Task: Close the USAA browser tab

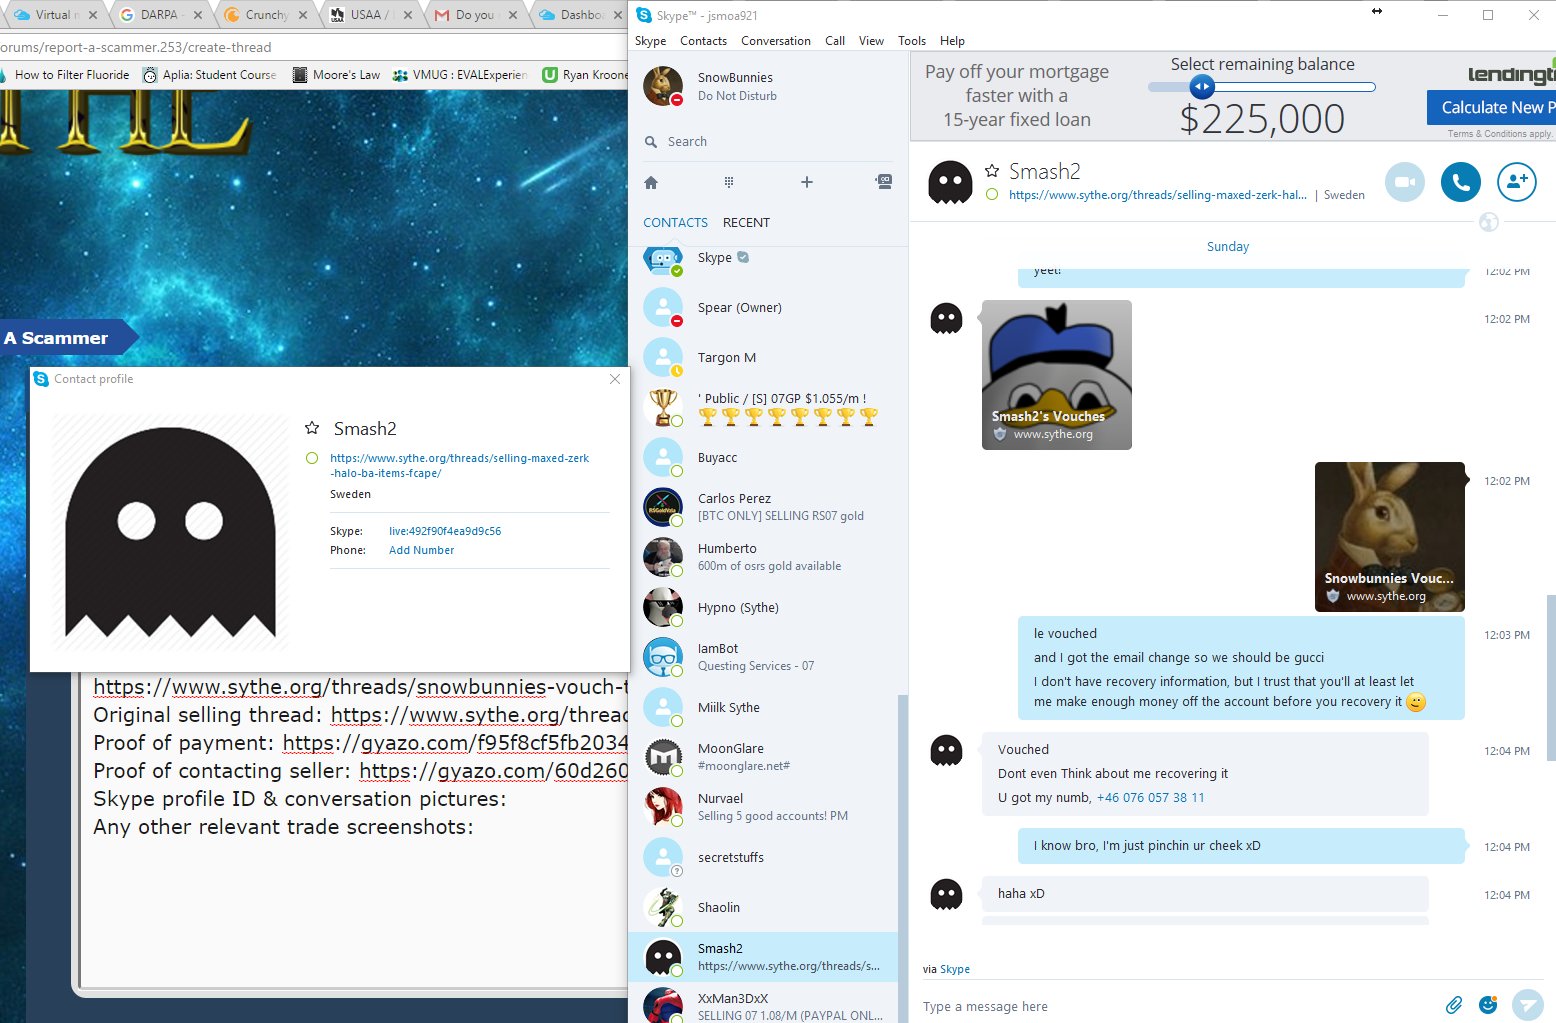Action: (x=408, y=15)
